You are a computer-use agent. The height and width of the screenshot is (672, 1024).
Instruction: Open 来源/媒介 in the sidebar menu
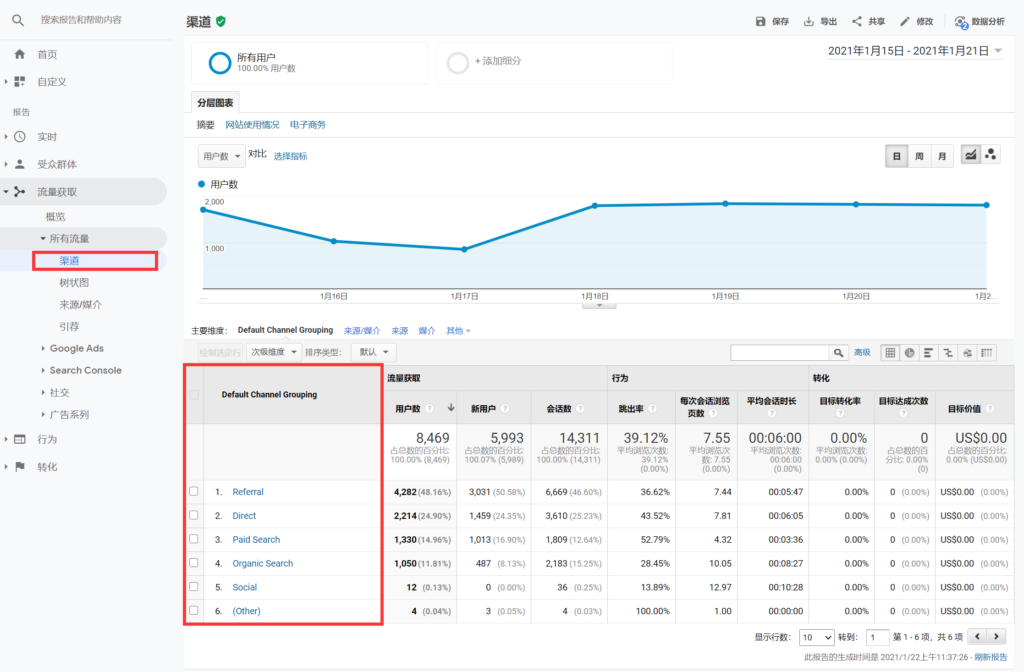pos(80,304)
